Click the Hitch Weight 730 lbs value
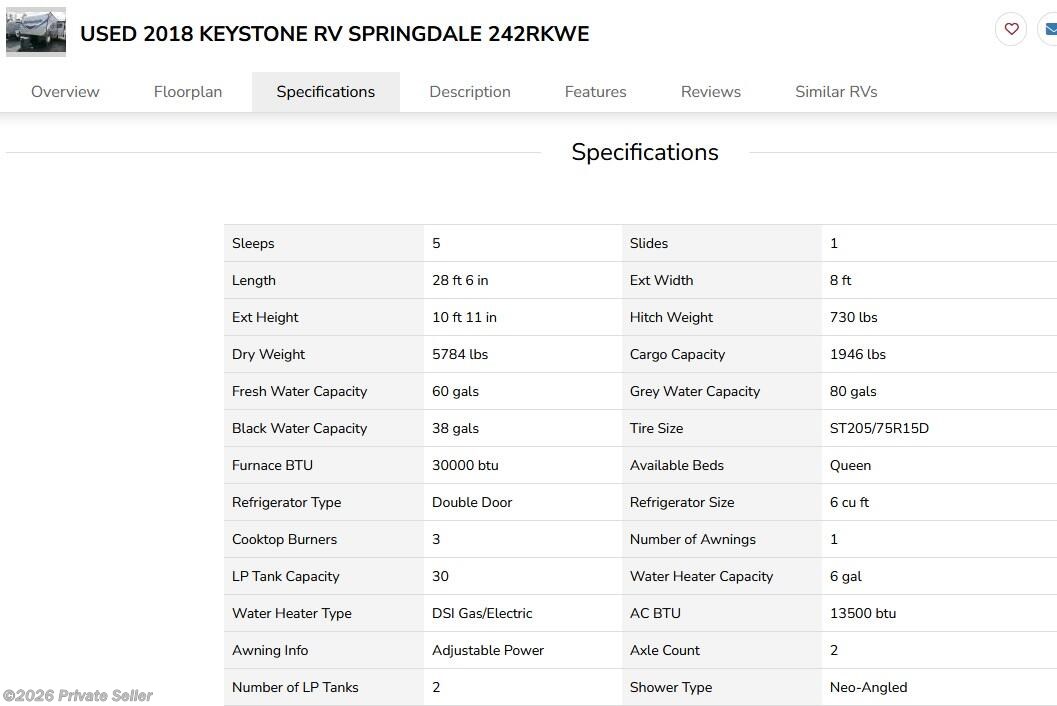This screenshot has height=706, width=1057. tap(853, 317)
